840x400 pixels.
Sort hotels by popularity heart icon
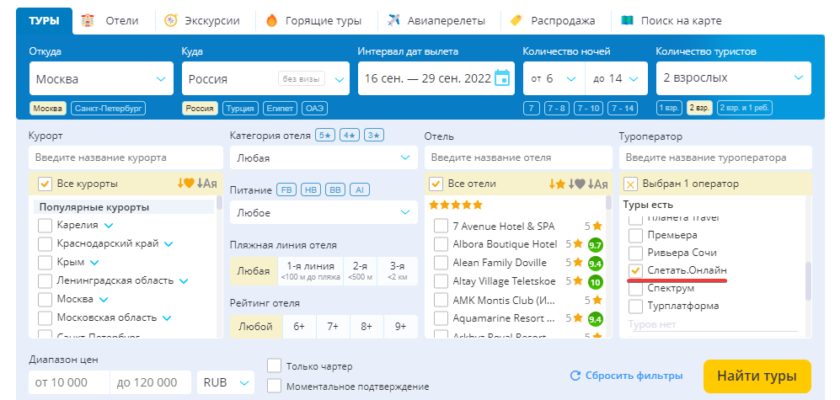[576, 184]
